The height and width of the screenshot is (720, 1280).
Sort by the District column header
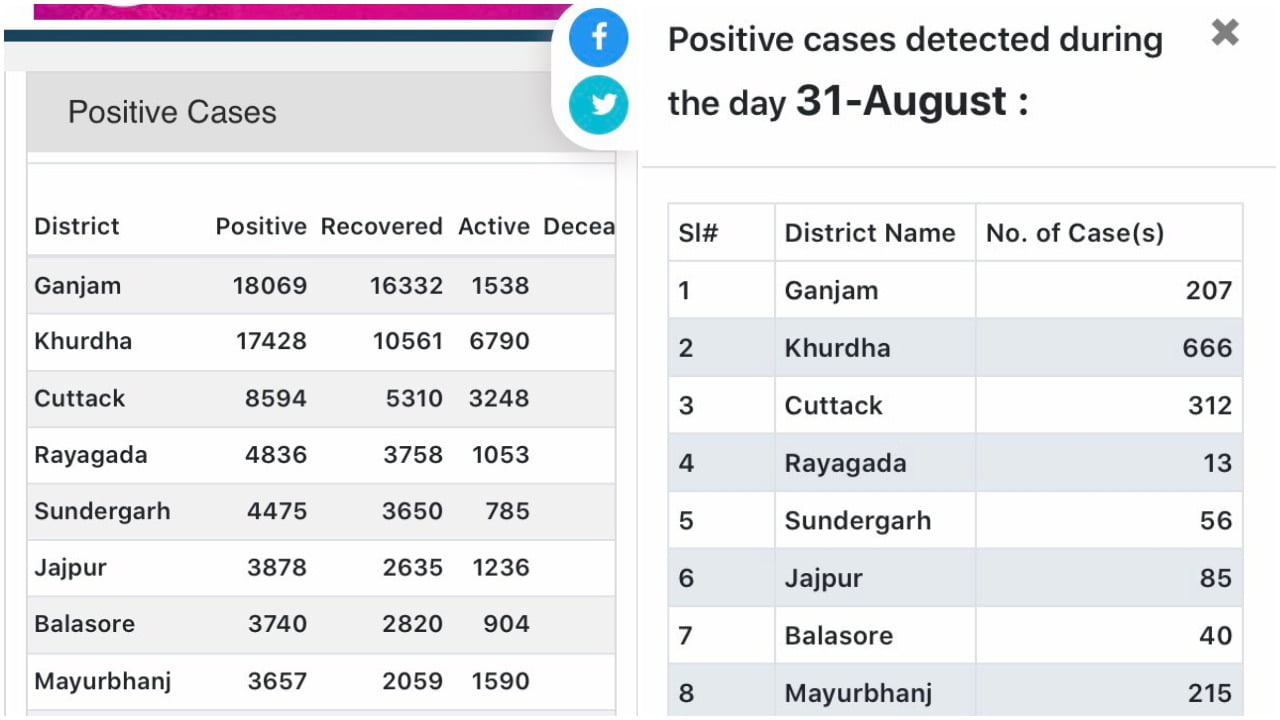(x=77, y=226)
